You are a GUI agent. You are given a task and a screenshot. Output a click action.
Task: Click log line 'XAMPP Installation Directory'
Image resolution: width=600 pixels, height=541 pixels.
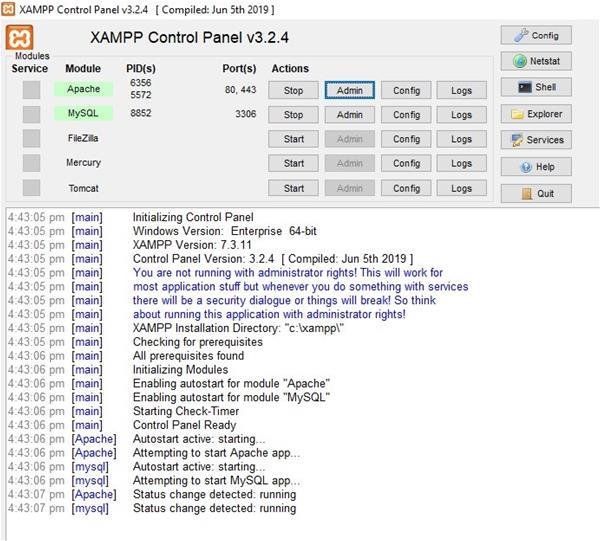point(238,328)
